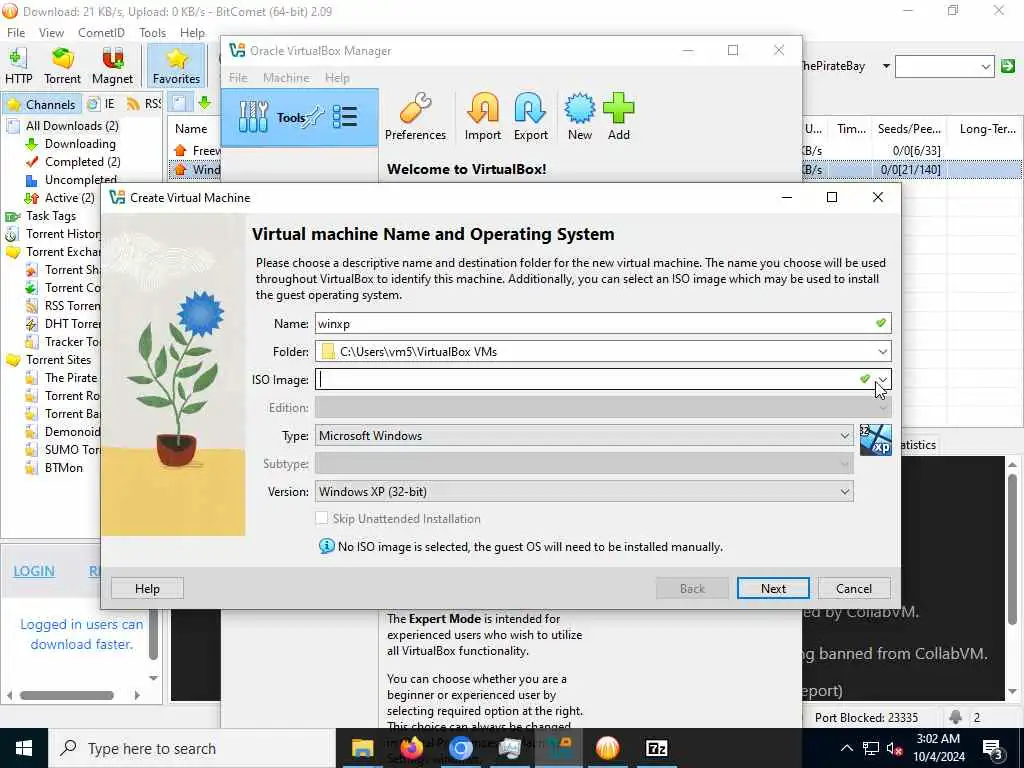
Task: Click the LOGIN link in BitComet
Action: point(34,571)
